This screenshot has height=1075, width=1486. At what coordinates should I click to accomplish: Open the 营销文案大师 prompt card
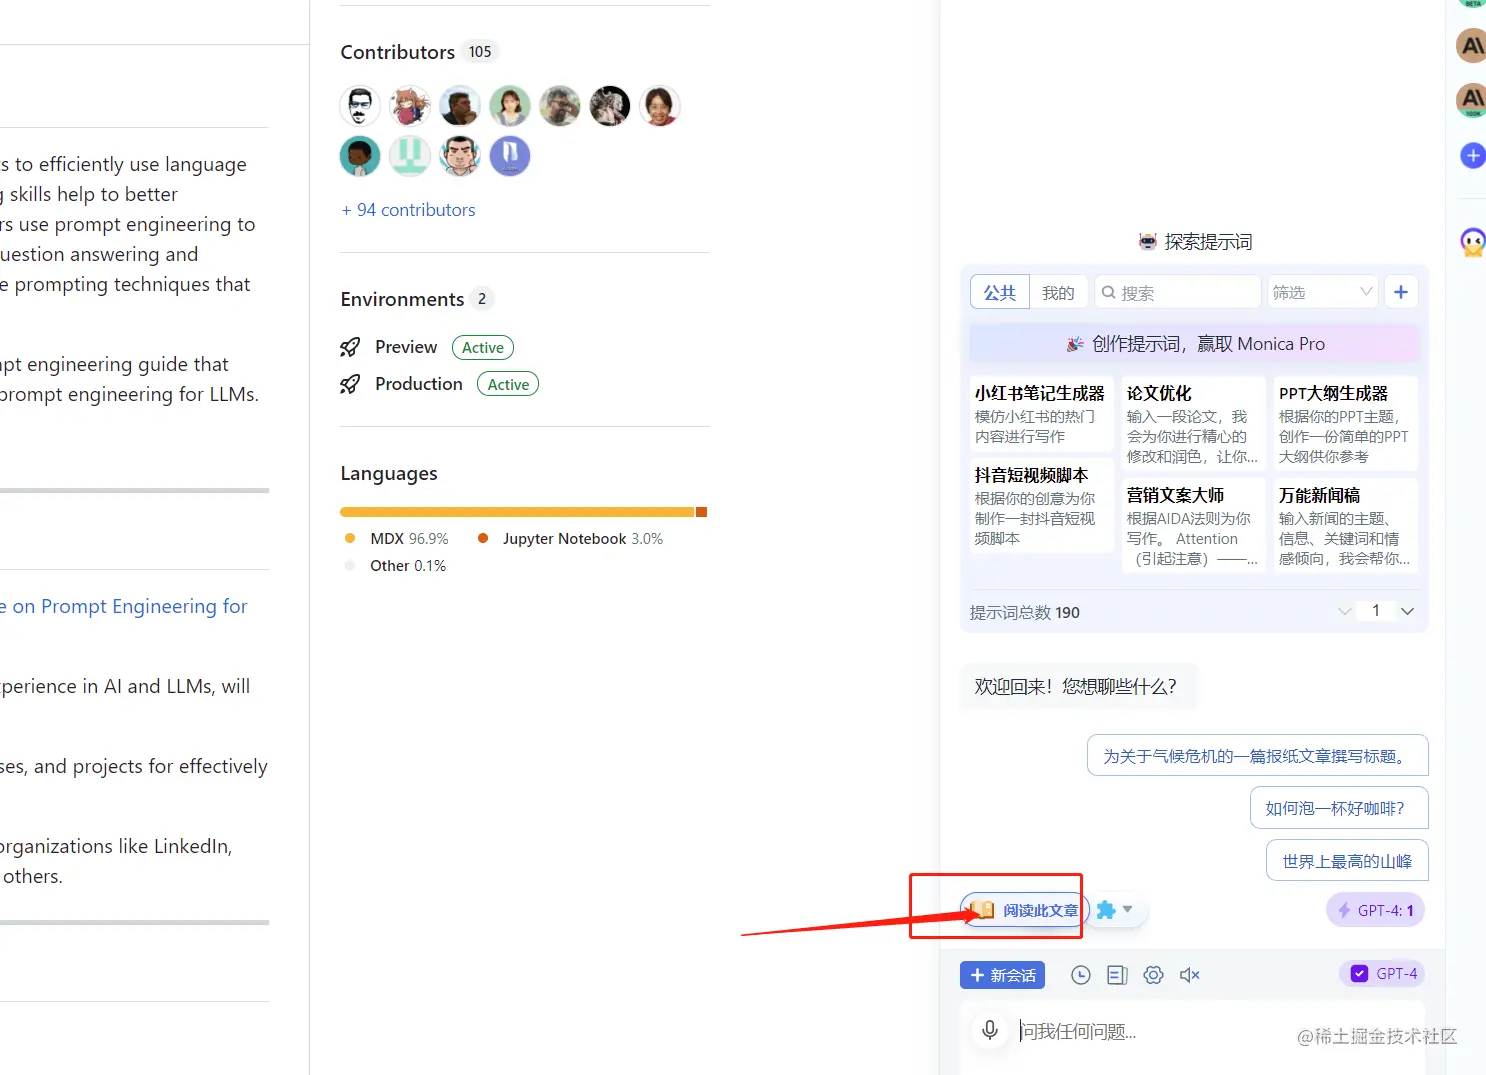coord(1192,526)
